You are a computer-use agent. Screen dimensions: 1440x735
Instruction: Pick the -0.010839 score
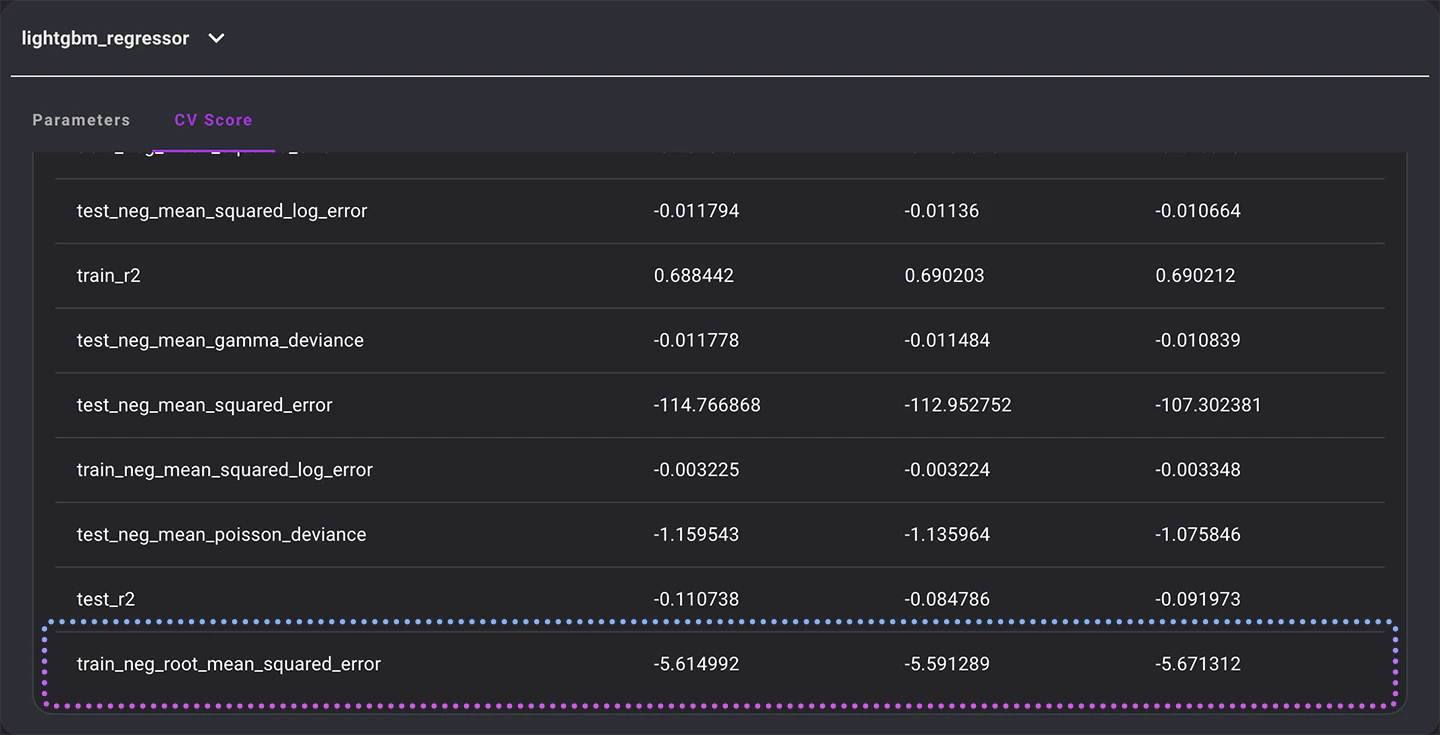pos(1198,340)
